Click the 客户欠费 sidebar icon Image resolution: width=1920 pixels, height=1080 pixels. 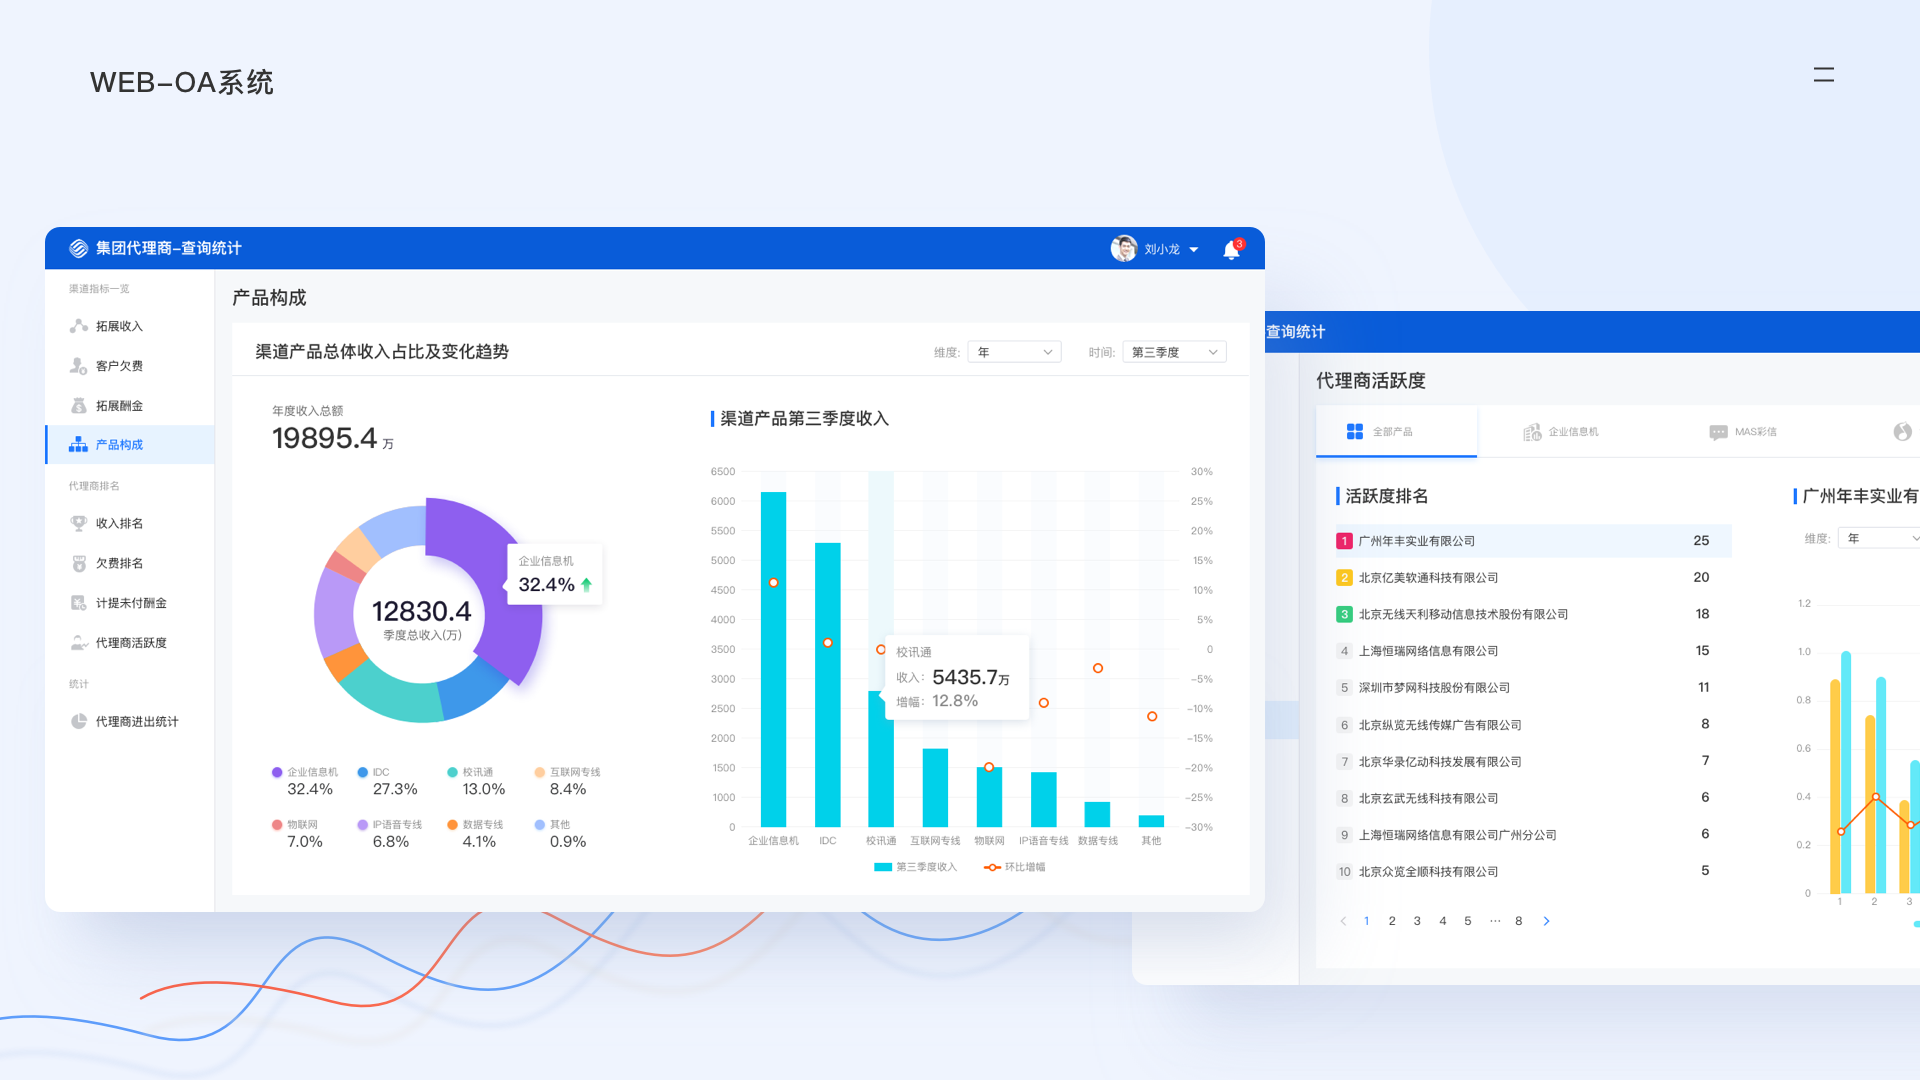click(x=79, y=366)
